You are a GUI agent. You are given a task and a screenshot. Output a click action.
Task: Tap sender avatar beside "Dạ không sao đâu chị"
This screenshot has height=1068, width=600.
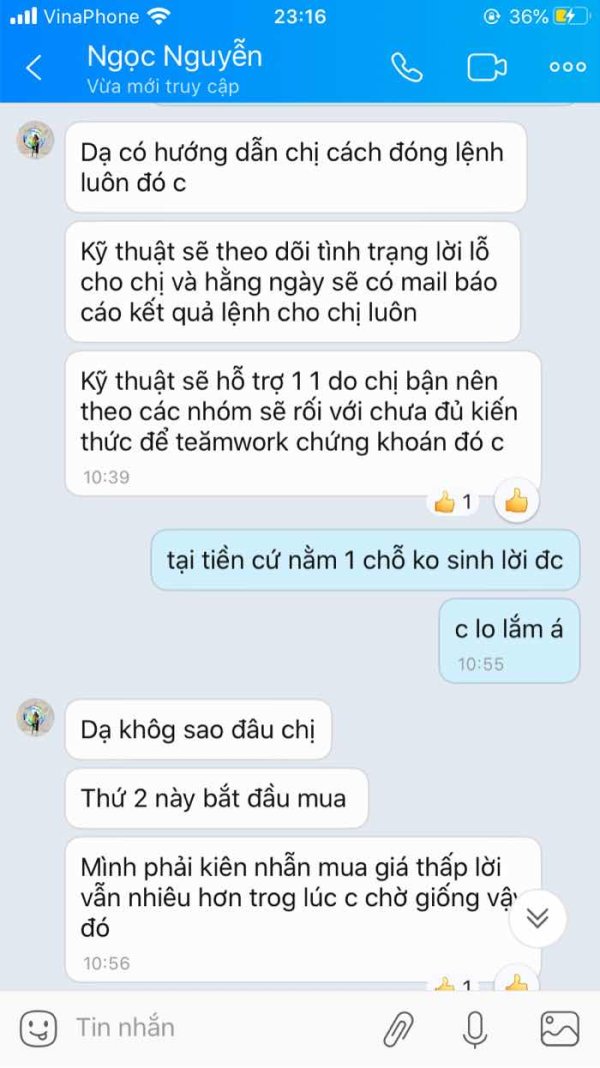pos(35,718)
